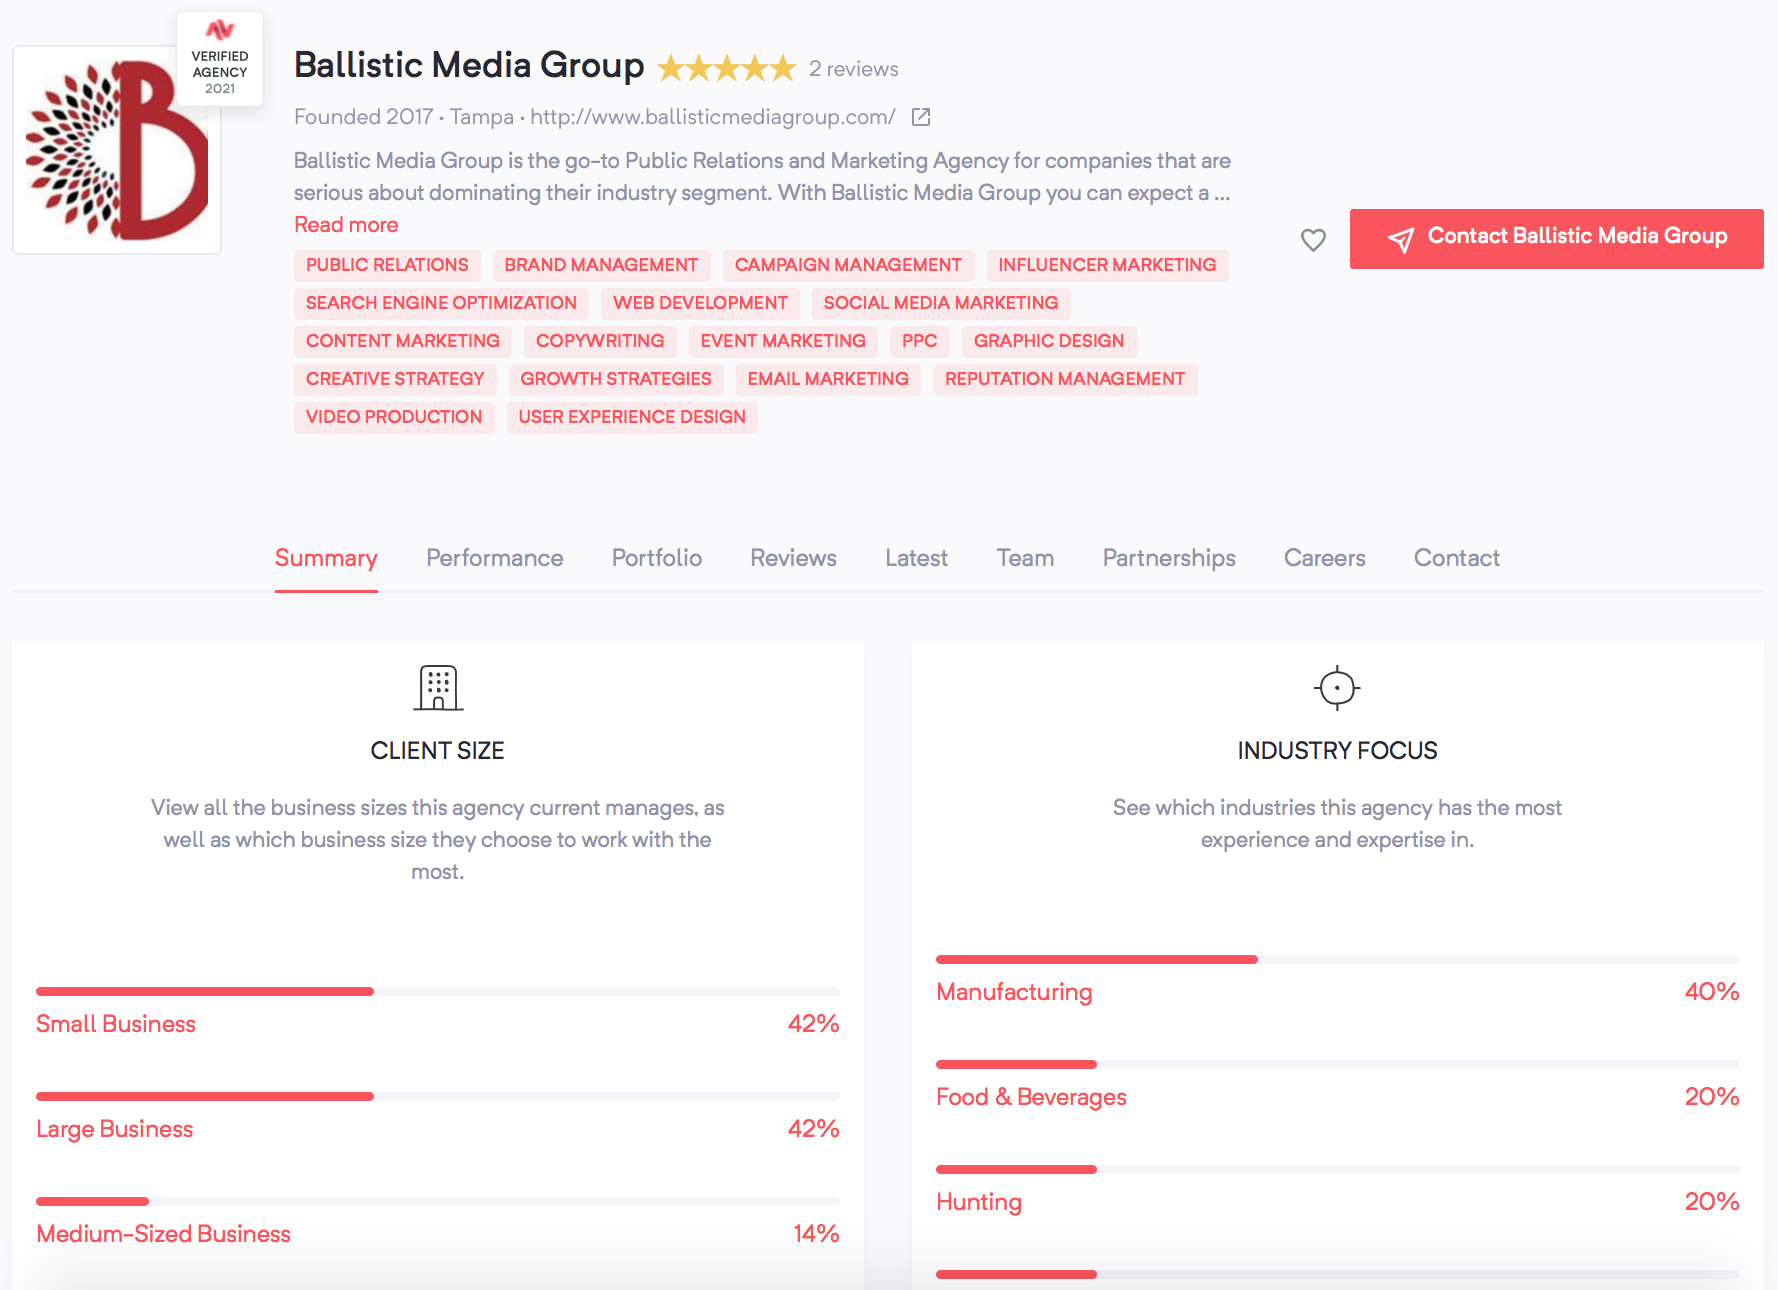Select the Creative Strategy tag
The height and width of the screenshot is (1290, 1778).
coord(395,379)
